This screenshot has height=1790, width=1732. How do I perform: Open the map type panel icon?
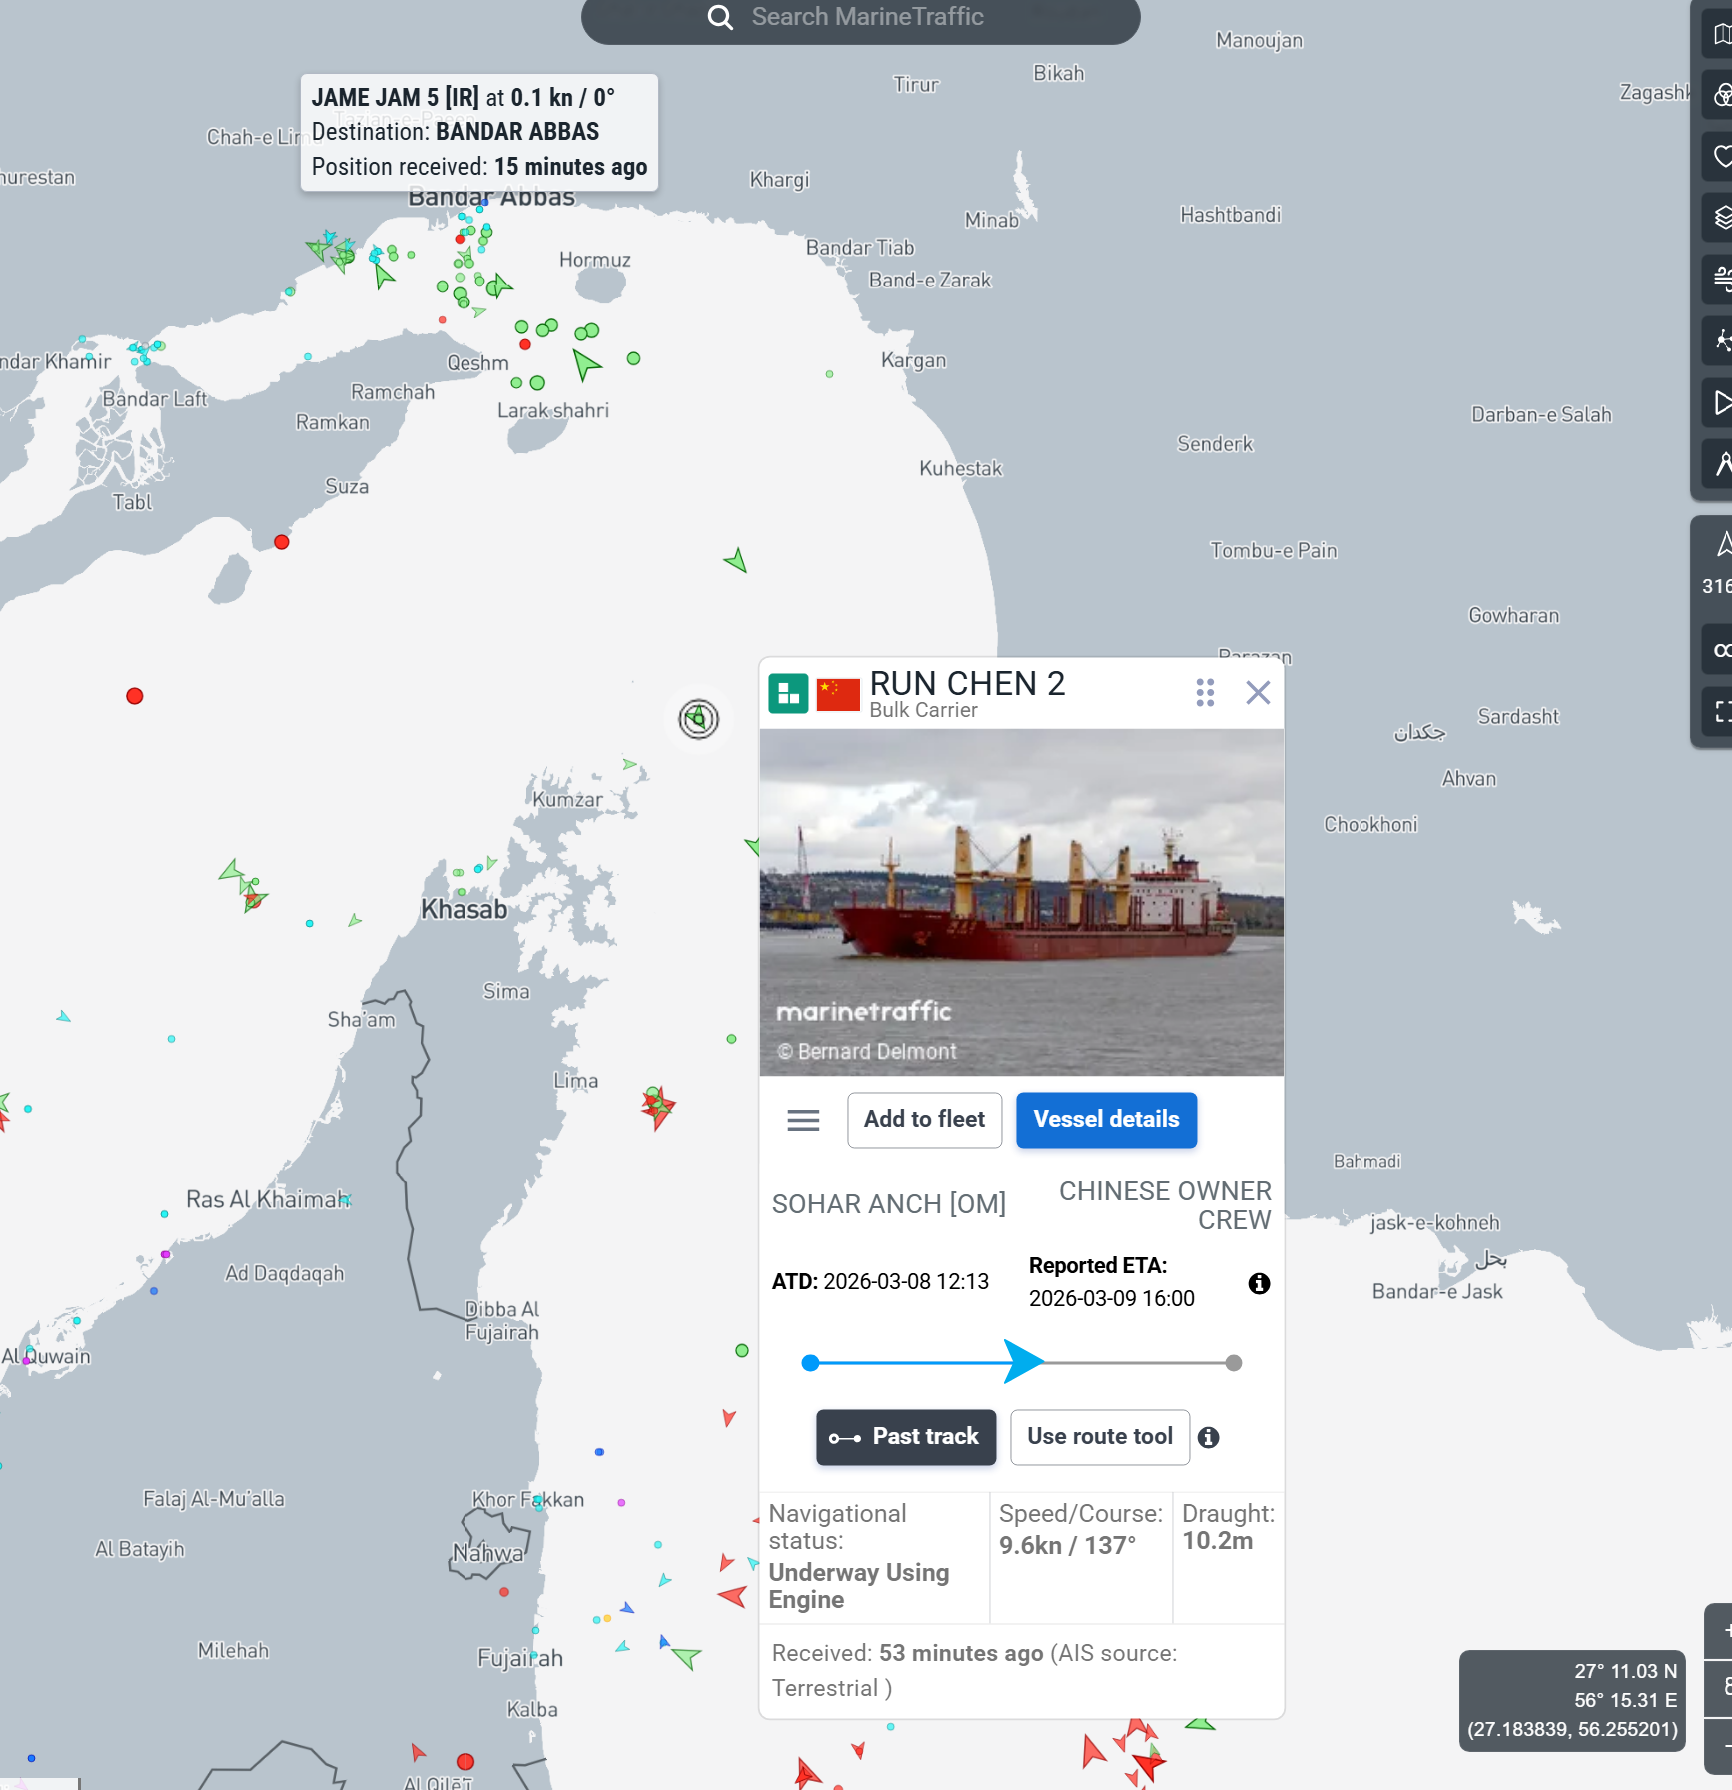1720,34
